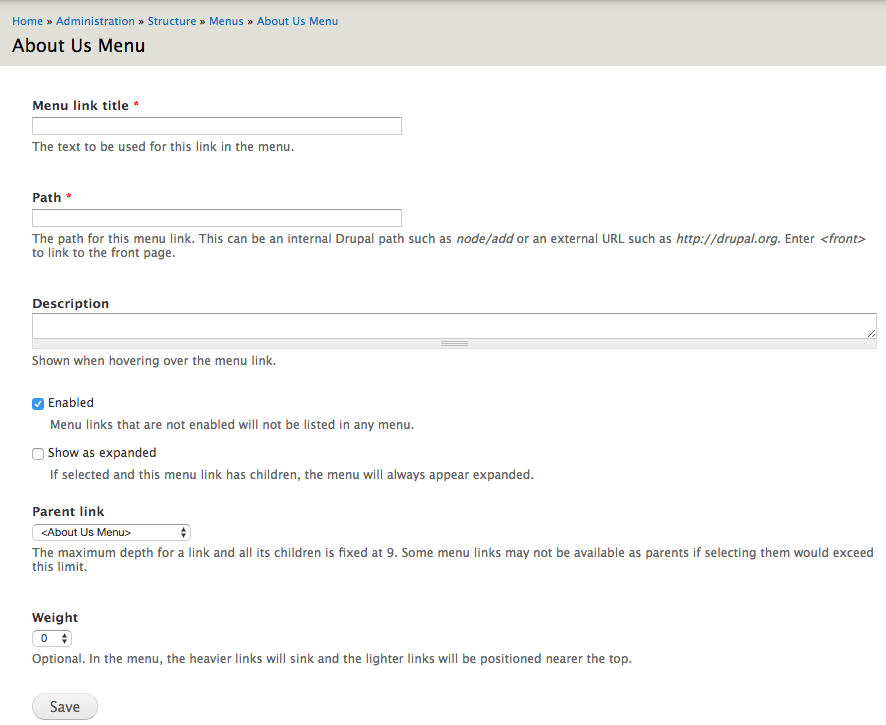Click the Path field label
Screen dimensions: 886x725
tap(46, 198)
